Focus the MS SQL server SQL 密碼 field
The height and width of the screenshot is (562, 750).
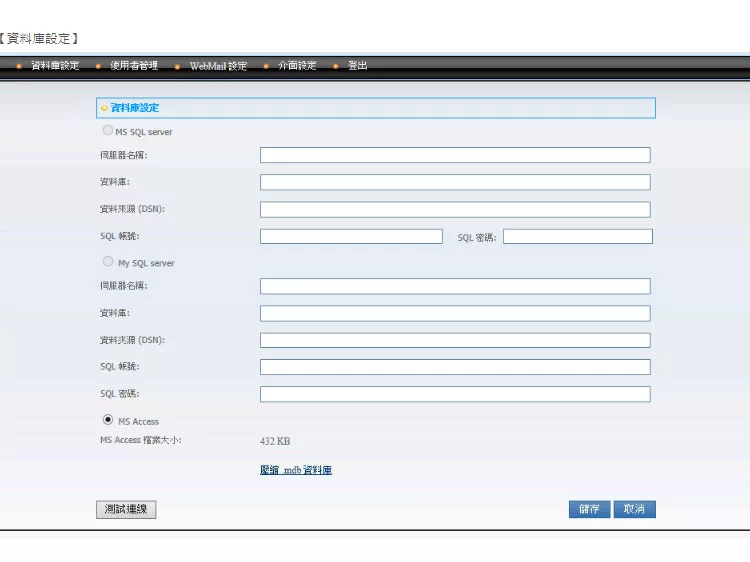(x=577, y=237)
